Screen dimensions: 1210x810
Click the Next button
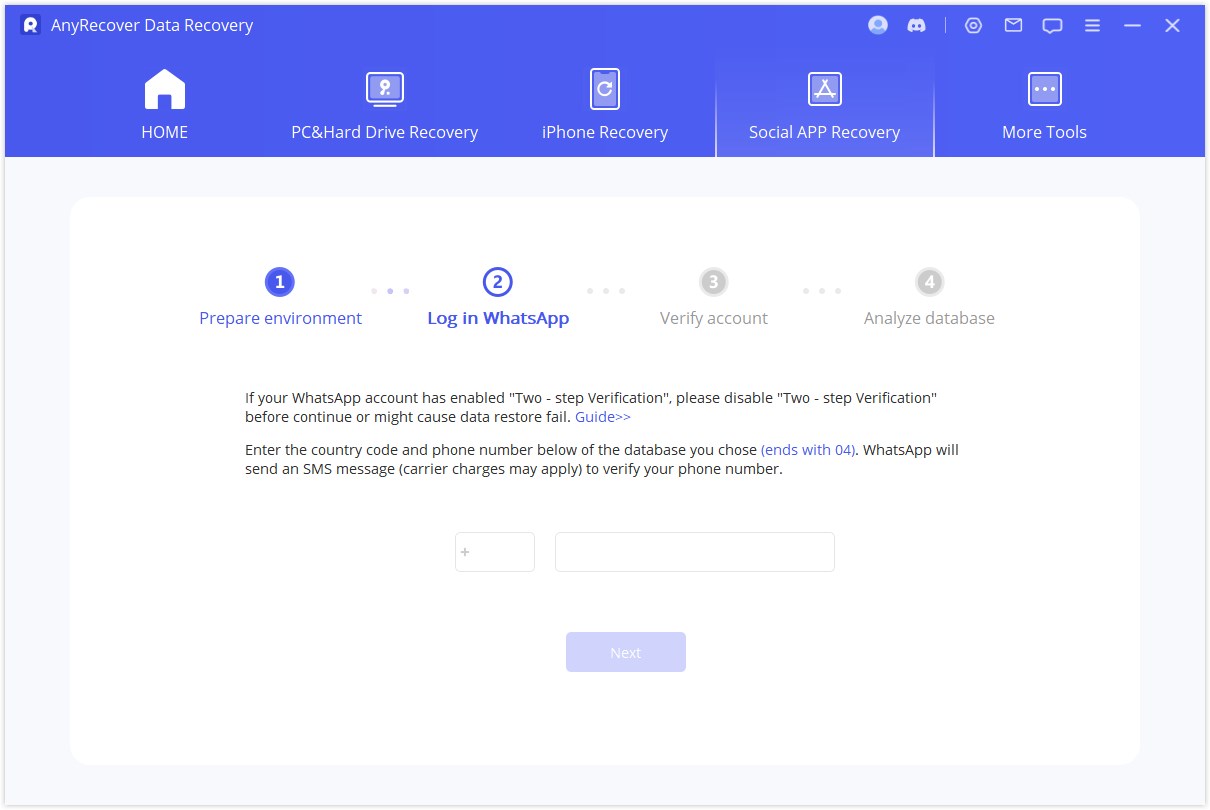(x=626, y=652)
